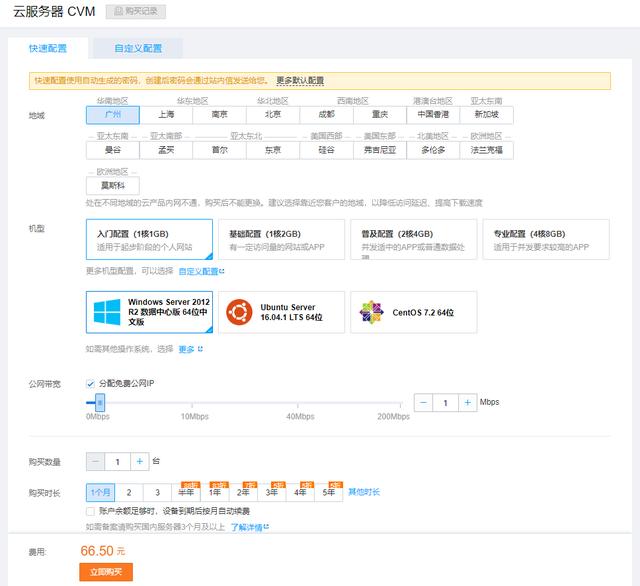Focus the Mbps bandwidth value field
Screen dimensions: 640x586
click(x=446, y=403)
